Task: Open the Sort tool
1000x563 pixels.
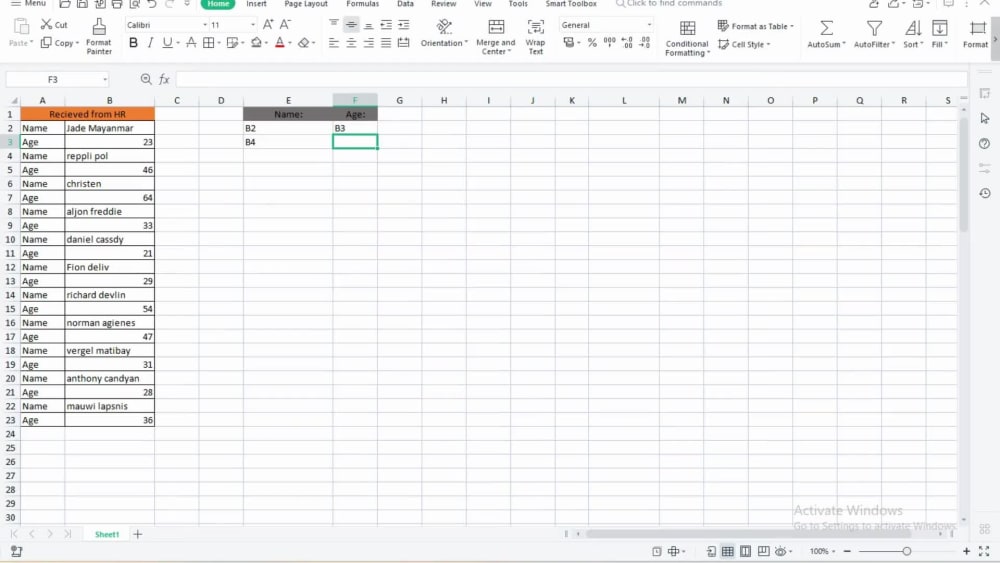Action: point(913,34)
